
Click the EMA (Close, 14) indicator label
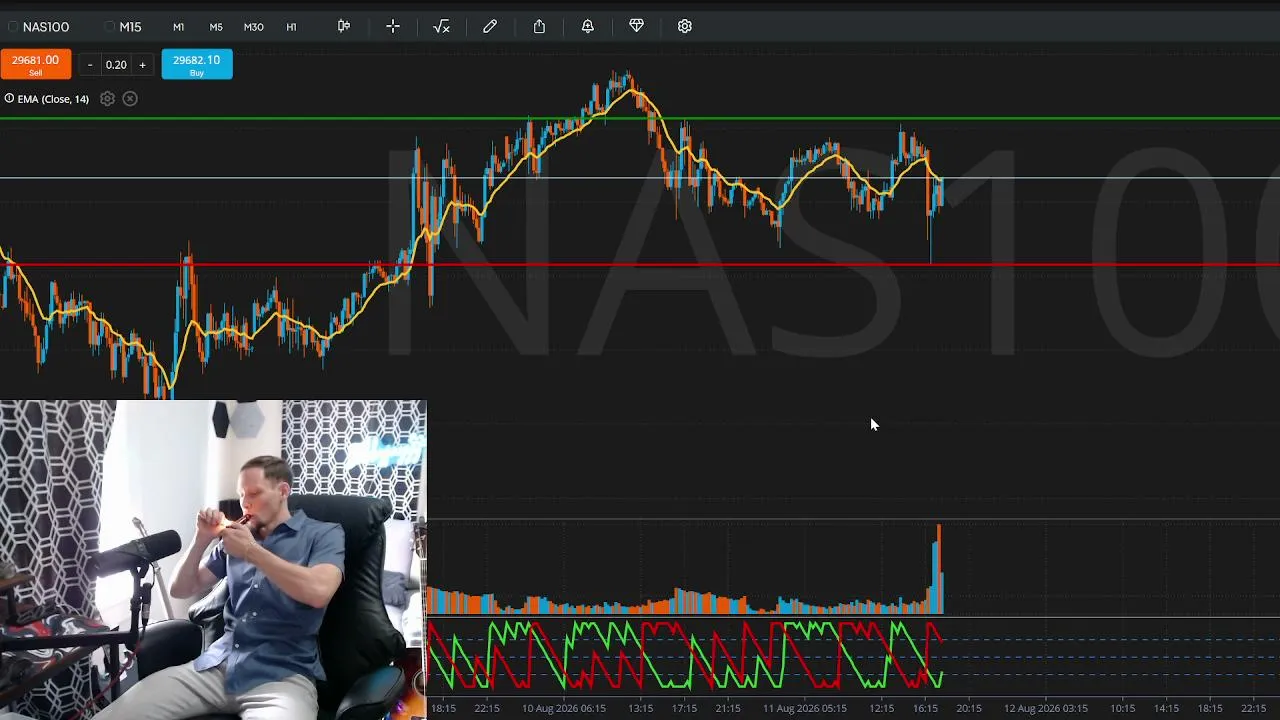click(53, 99)
